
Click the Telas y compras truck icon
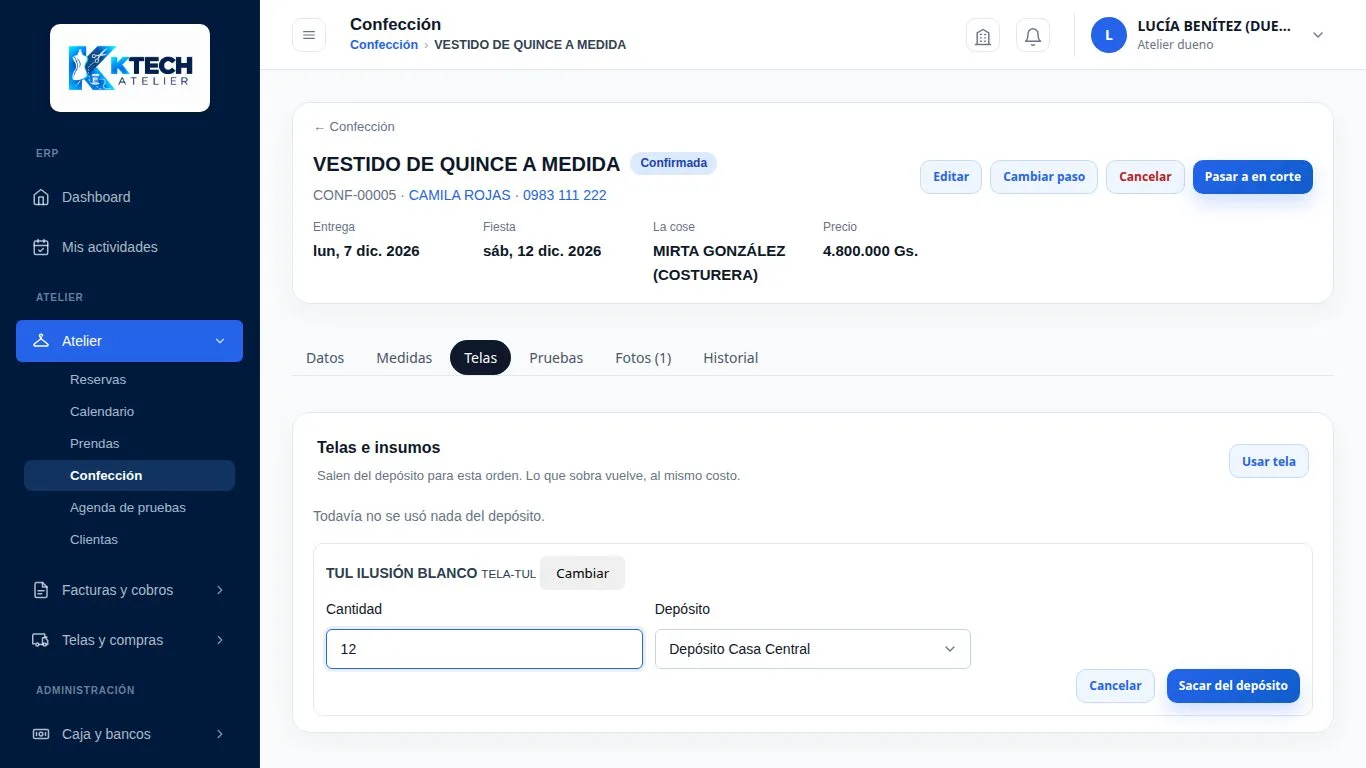pyautogui.click(x=41, y=640)
